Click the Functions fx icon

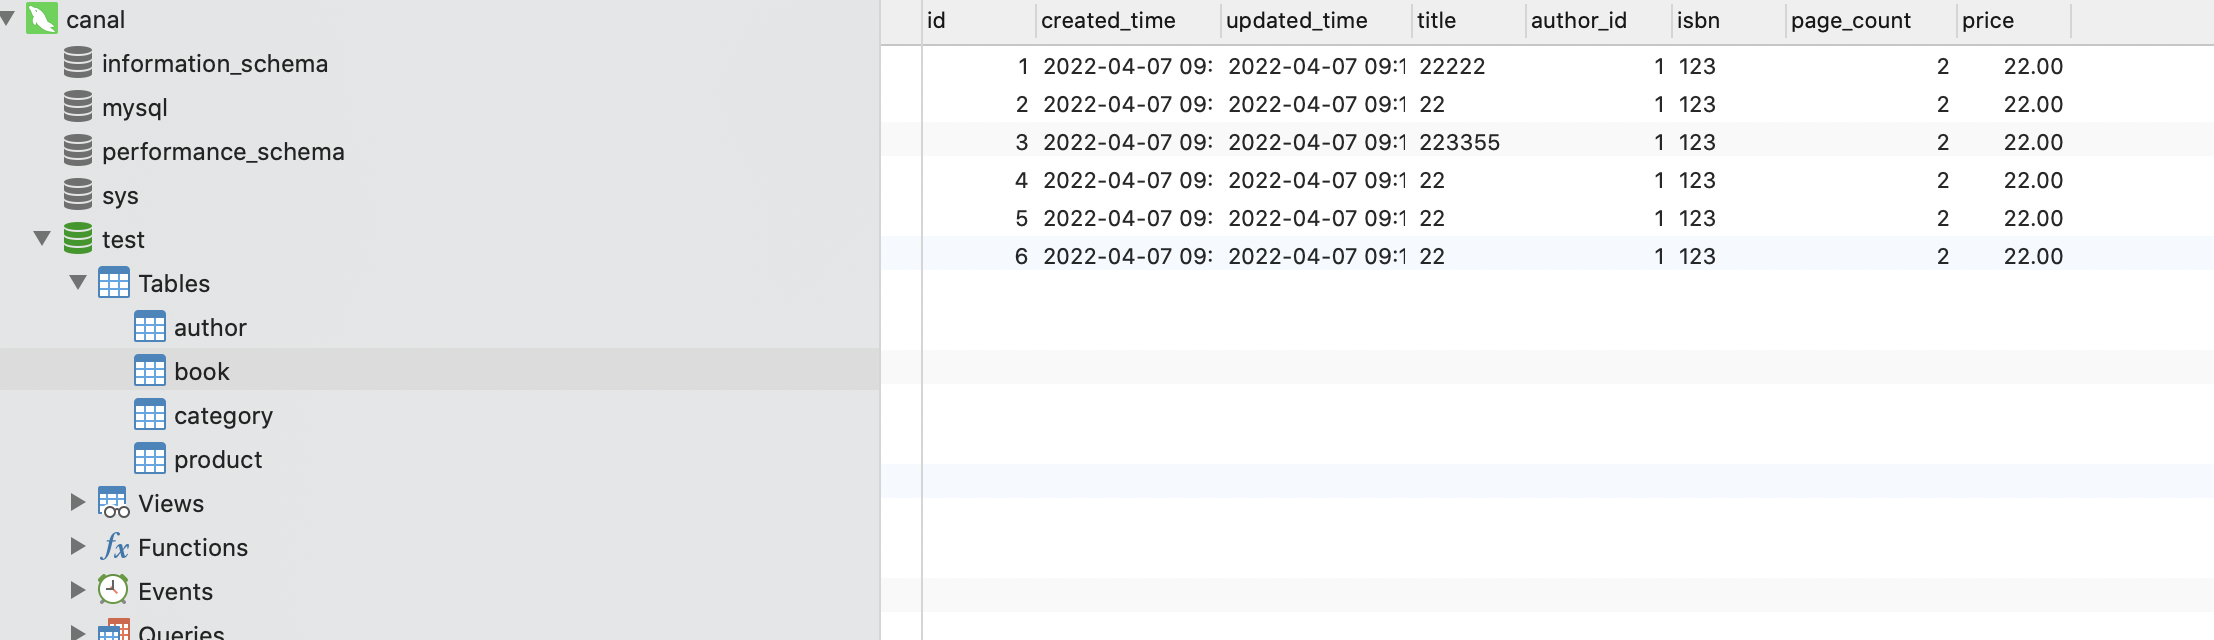pos(114,547)
